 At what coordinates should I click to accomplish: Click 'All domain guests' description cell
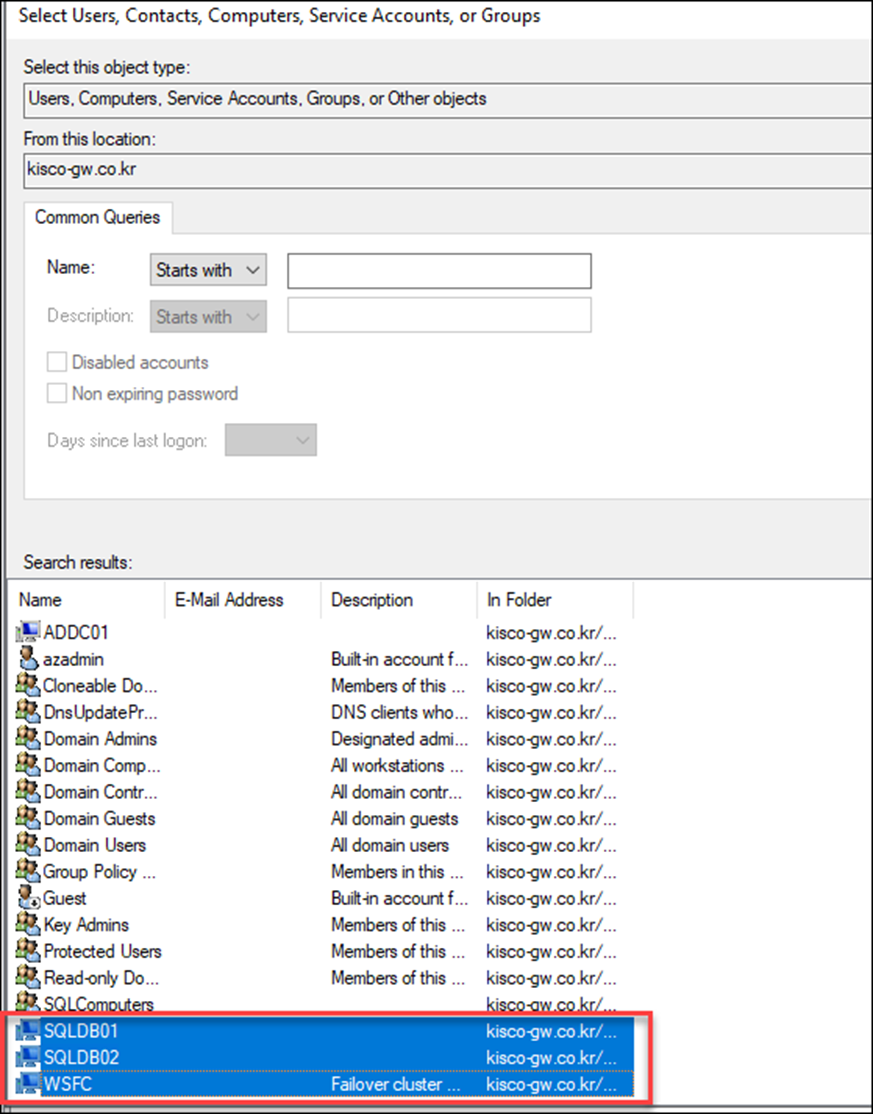(x=394, y=818)
